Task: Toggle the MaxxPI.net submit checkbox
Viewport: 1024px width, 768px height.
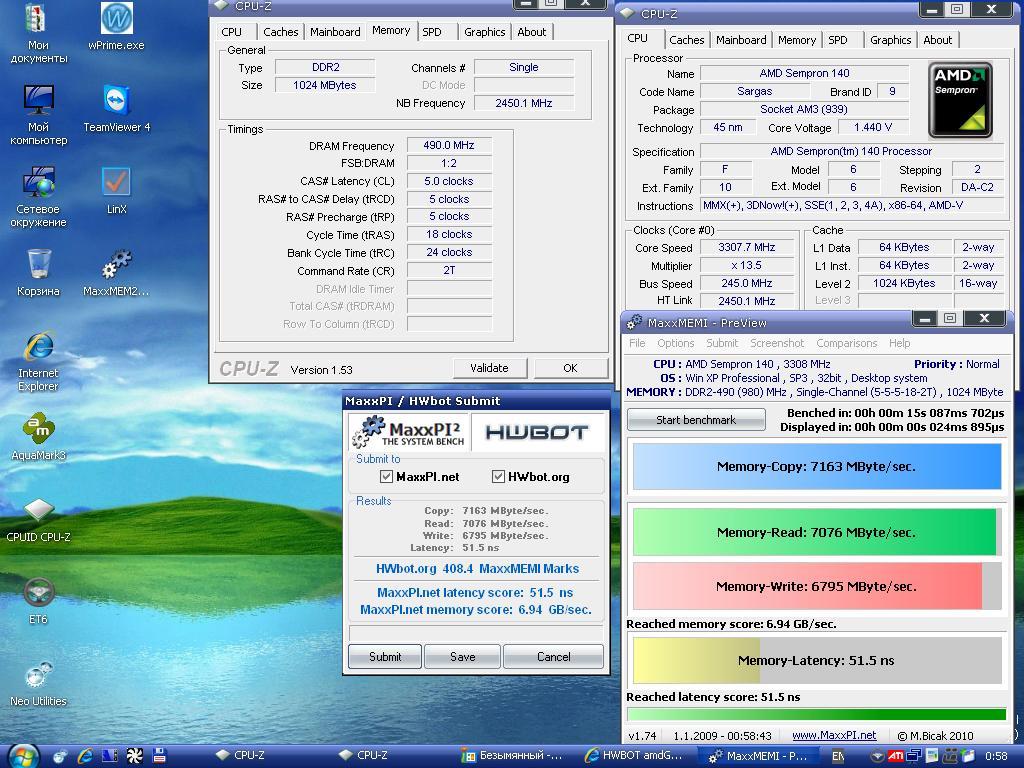Action: coord(386,477)
